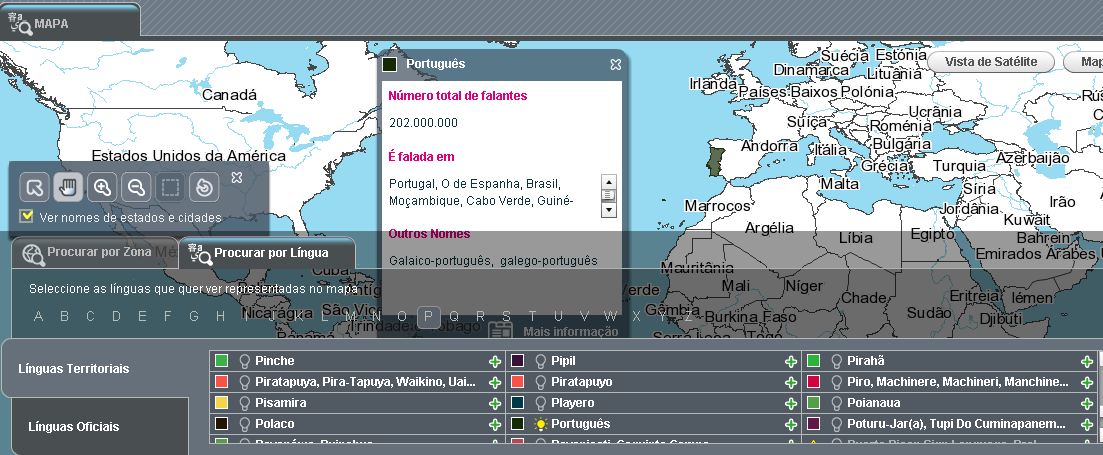Screen dimensions: 1103x455
Task: Expand Português row green plus
Action: click(791, 425)
